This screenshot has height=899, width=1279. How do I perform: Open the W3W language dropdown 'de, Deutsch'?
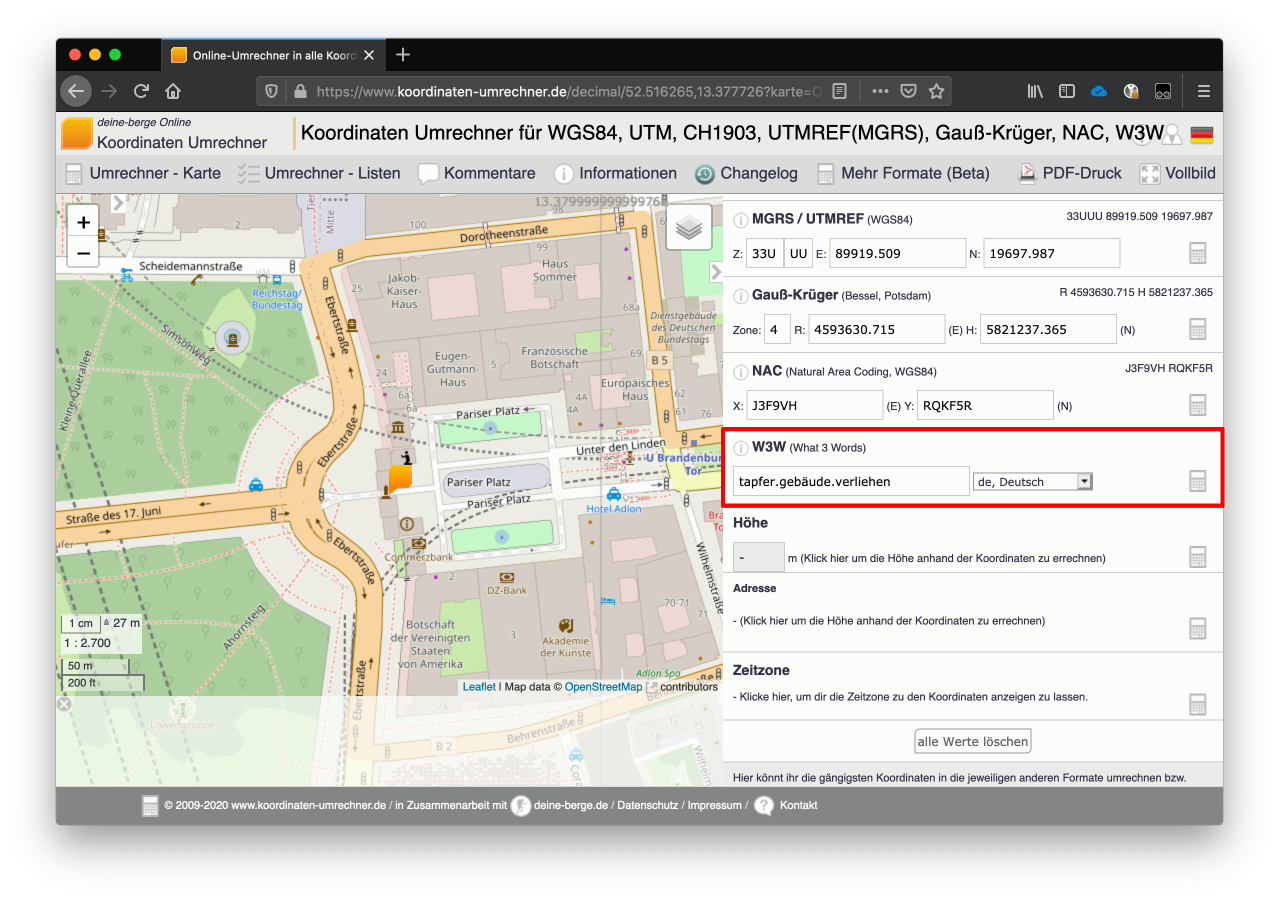[x=1032, y=481]
